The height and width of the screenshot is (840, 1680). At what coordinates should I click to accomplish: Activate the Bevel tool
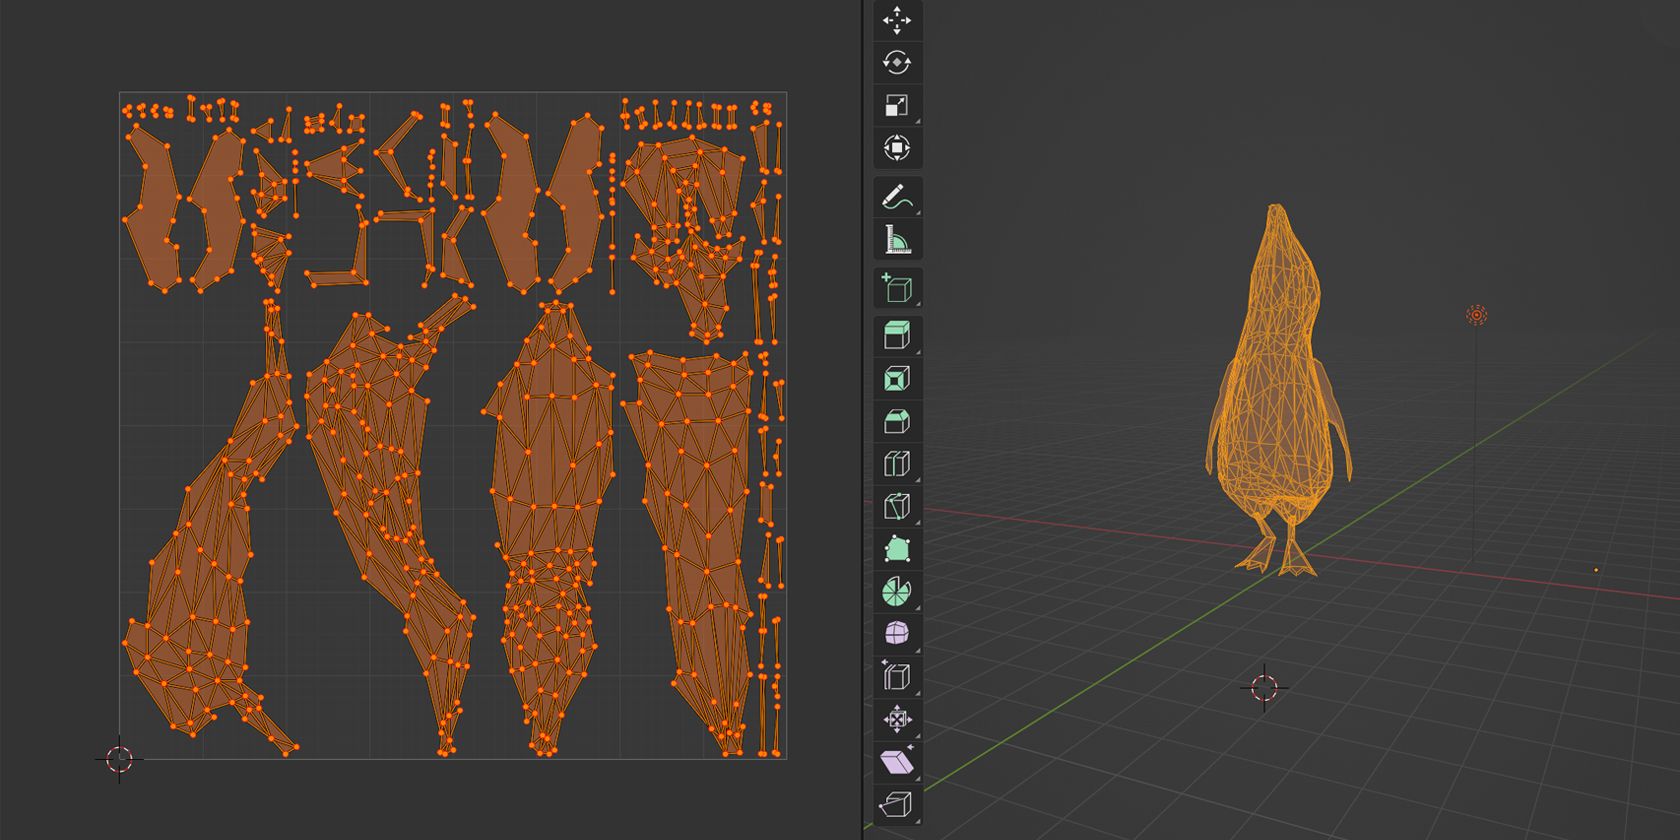pos(897,422)
